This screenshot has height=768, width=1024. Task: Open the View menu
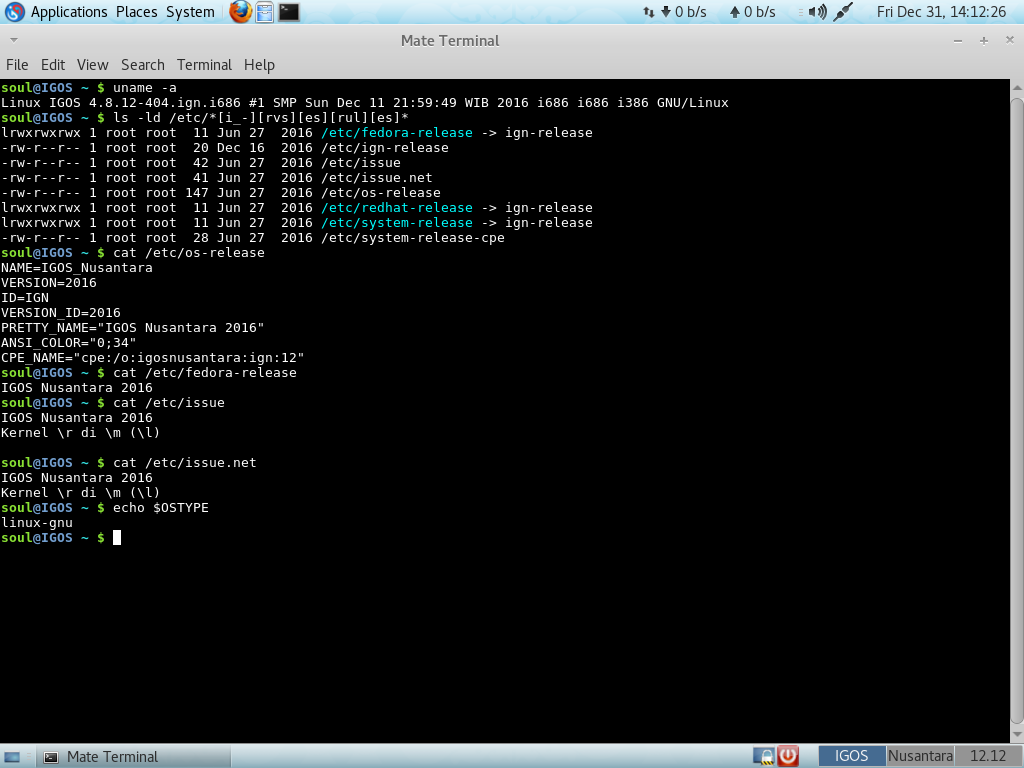(93, 65)
